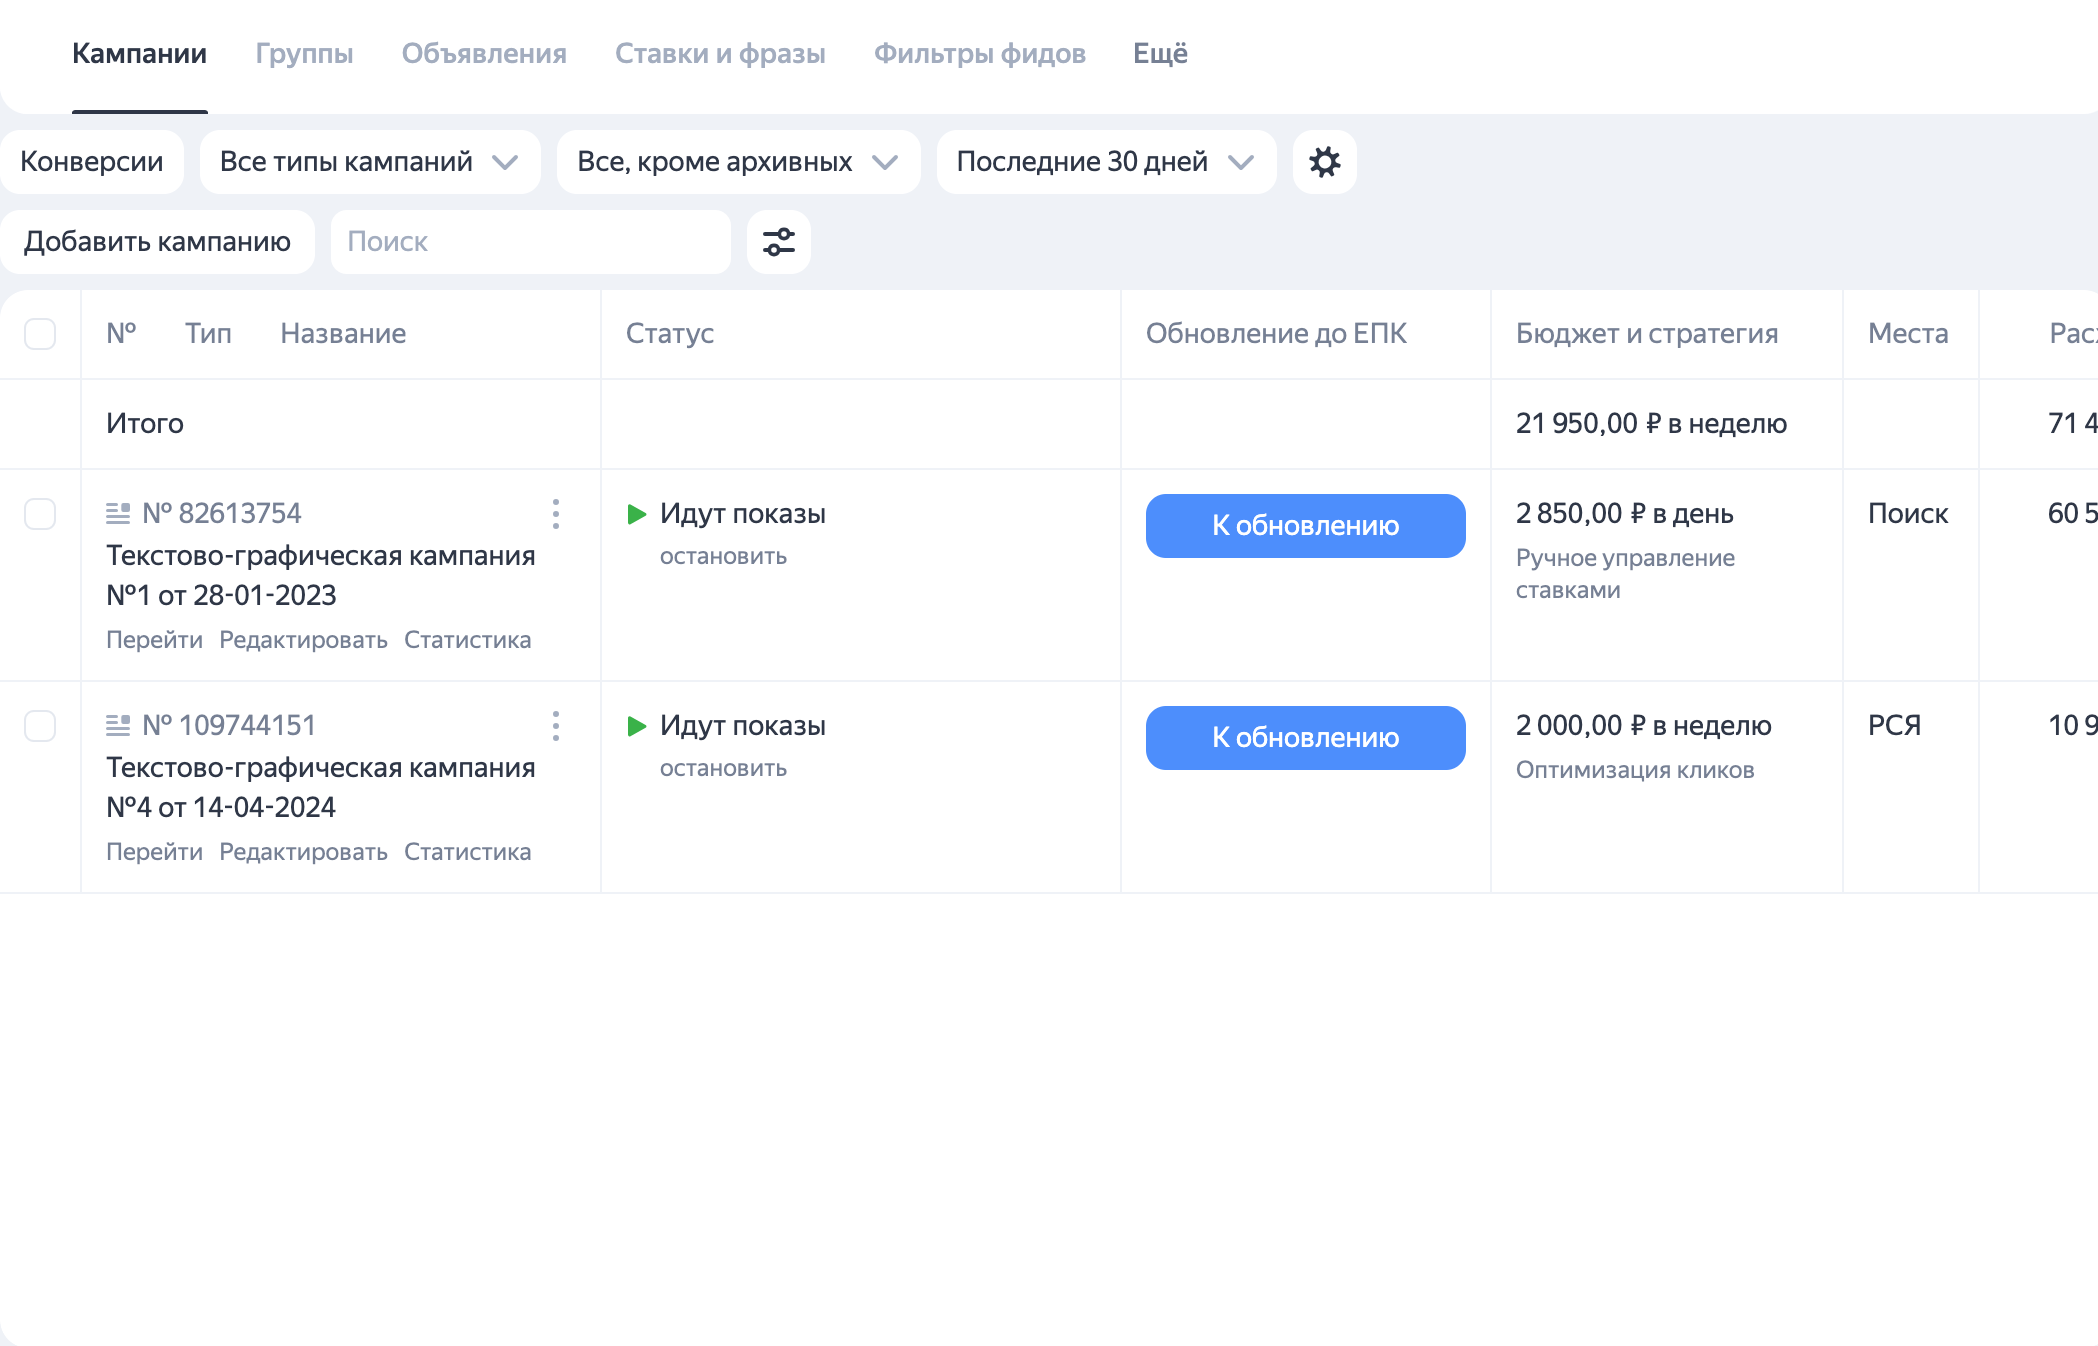Click 'Перейти' link for campaign №1 от 28-01-2023
Image resolution: width=2098 pixels, height=1346 pixels.
pos(154,640)
